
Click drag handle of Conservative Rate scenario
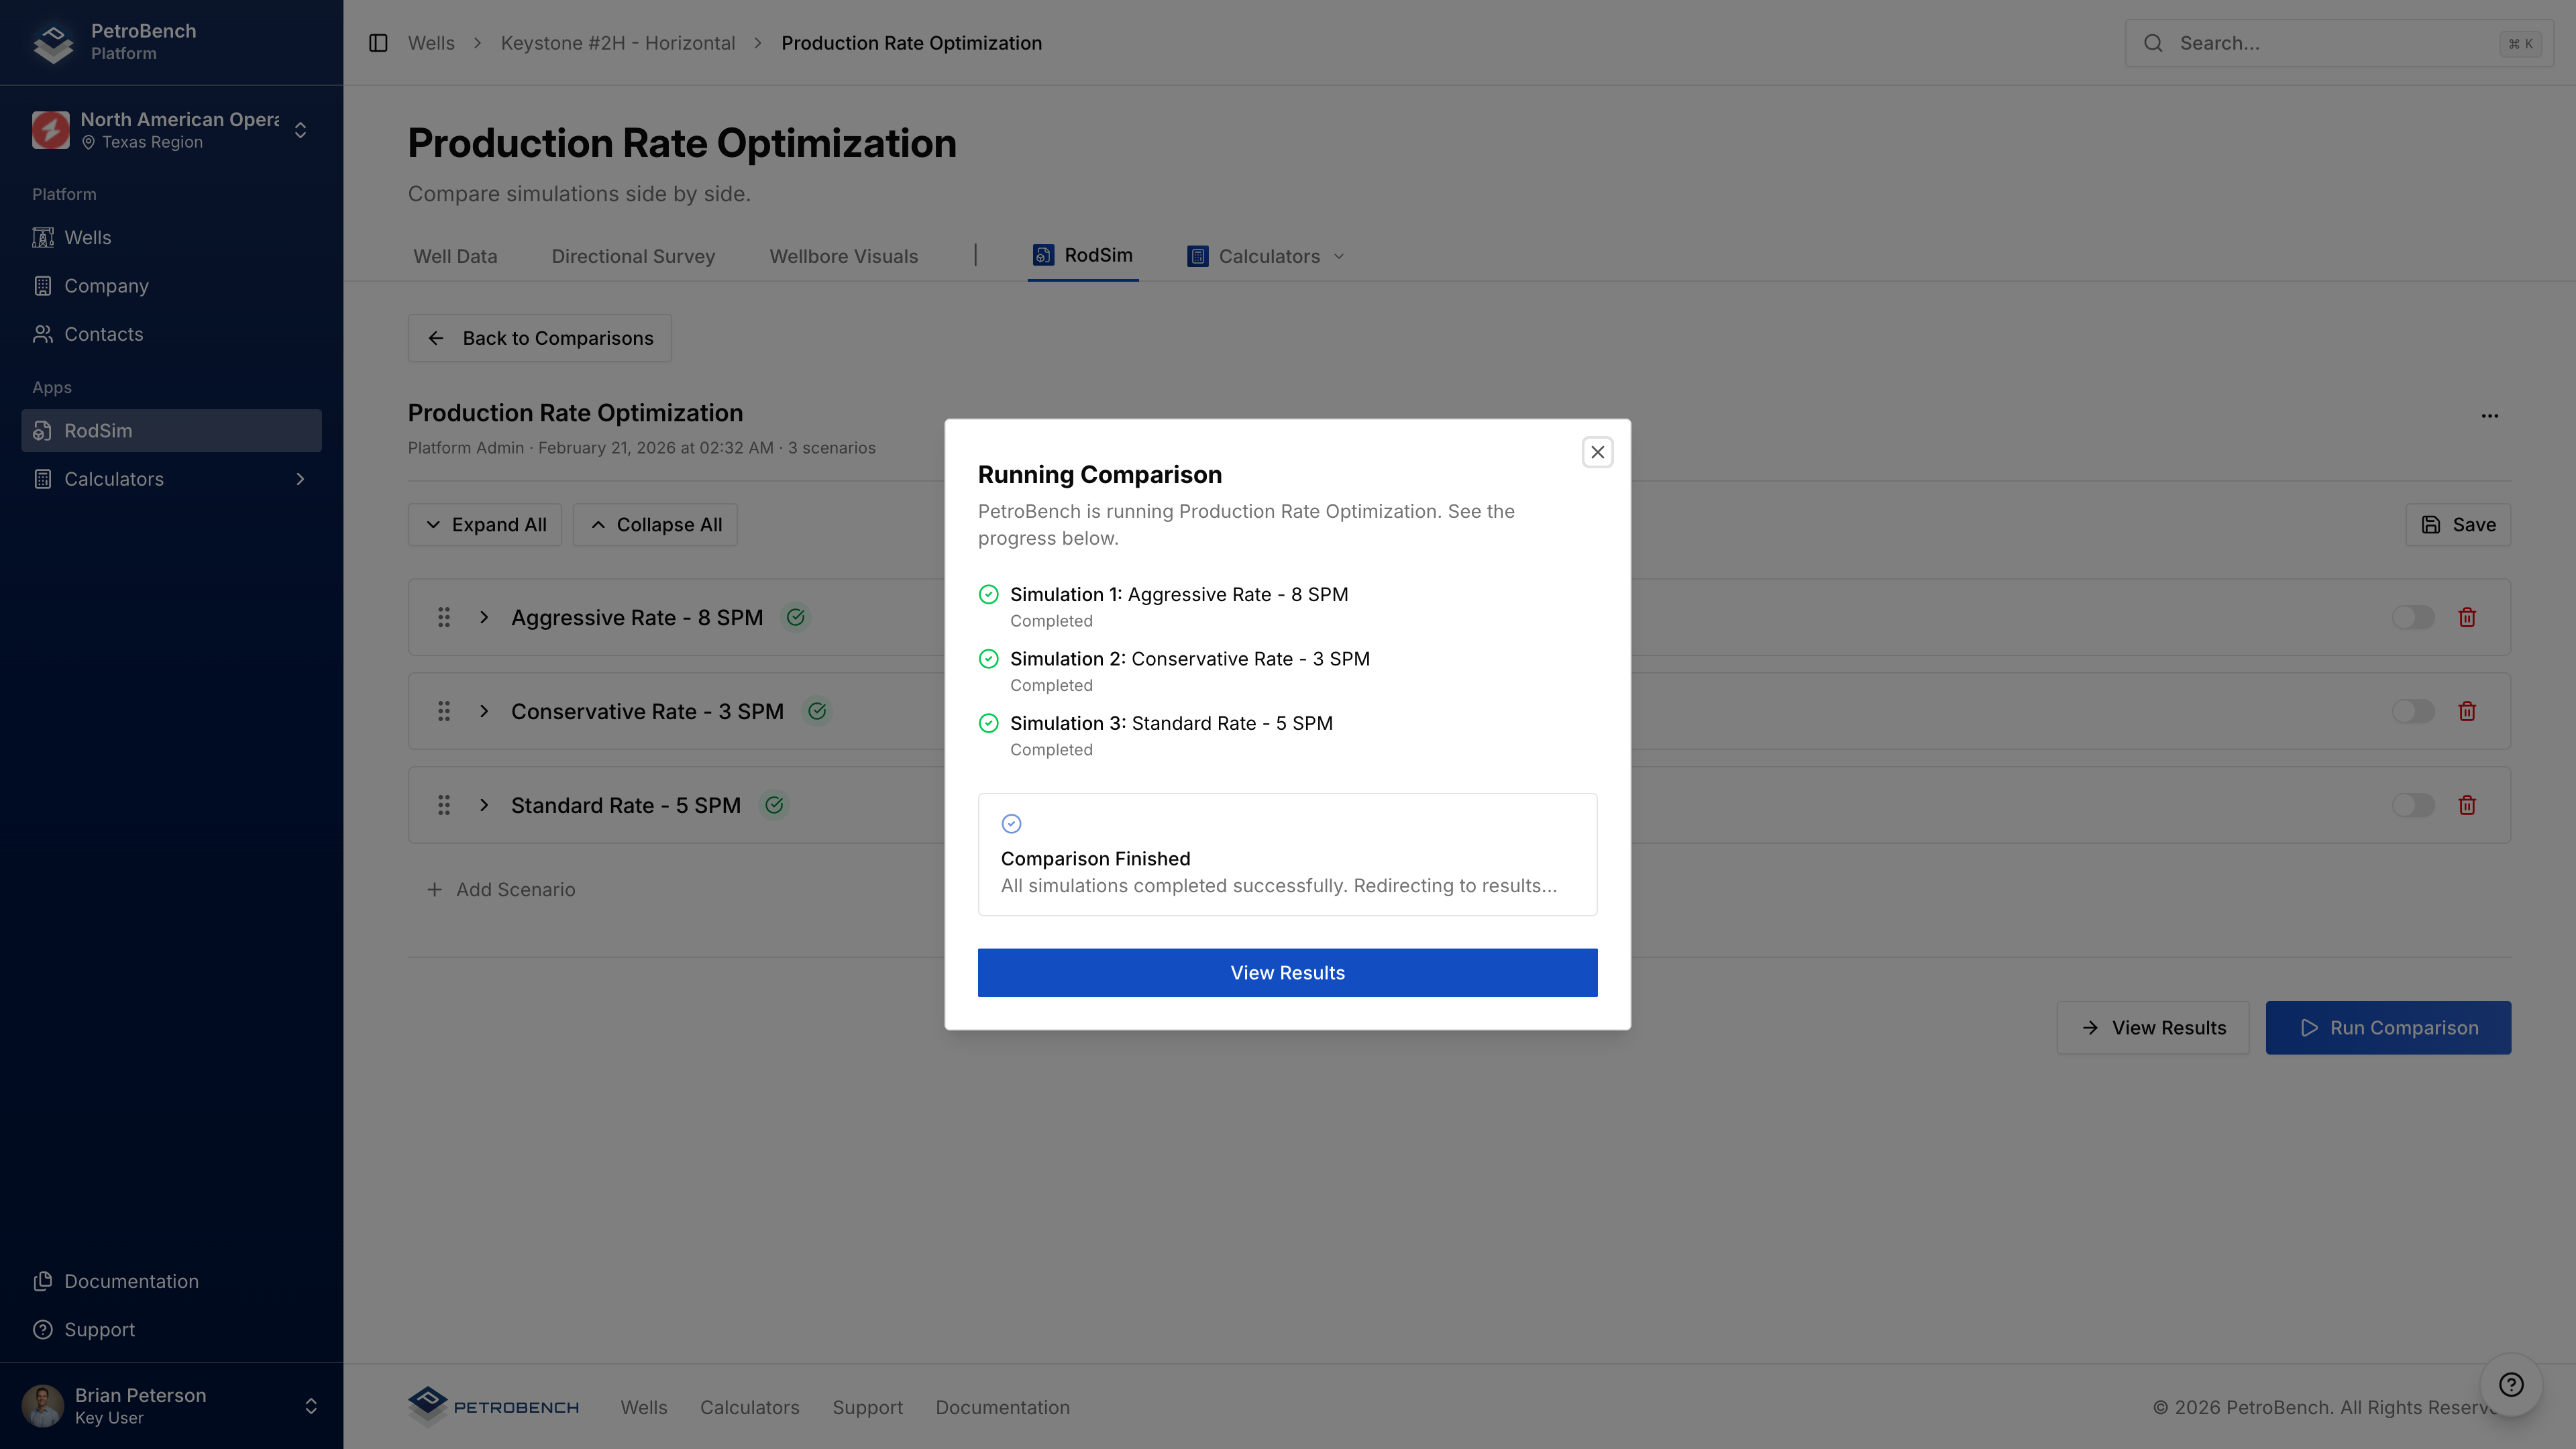coord(444,711)
